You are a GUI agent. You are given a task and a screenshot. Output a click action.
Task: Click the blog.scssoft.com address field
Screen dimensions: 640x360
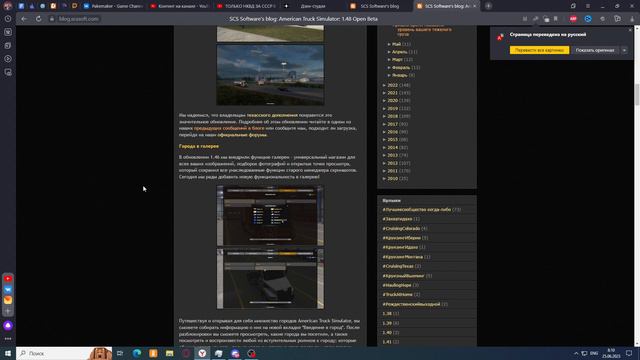click(78, 19)
